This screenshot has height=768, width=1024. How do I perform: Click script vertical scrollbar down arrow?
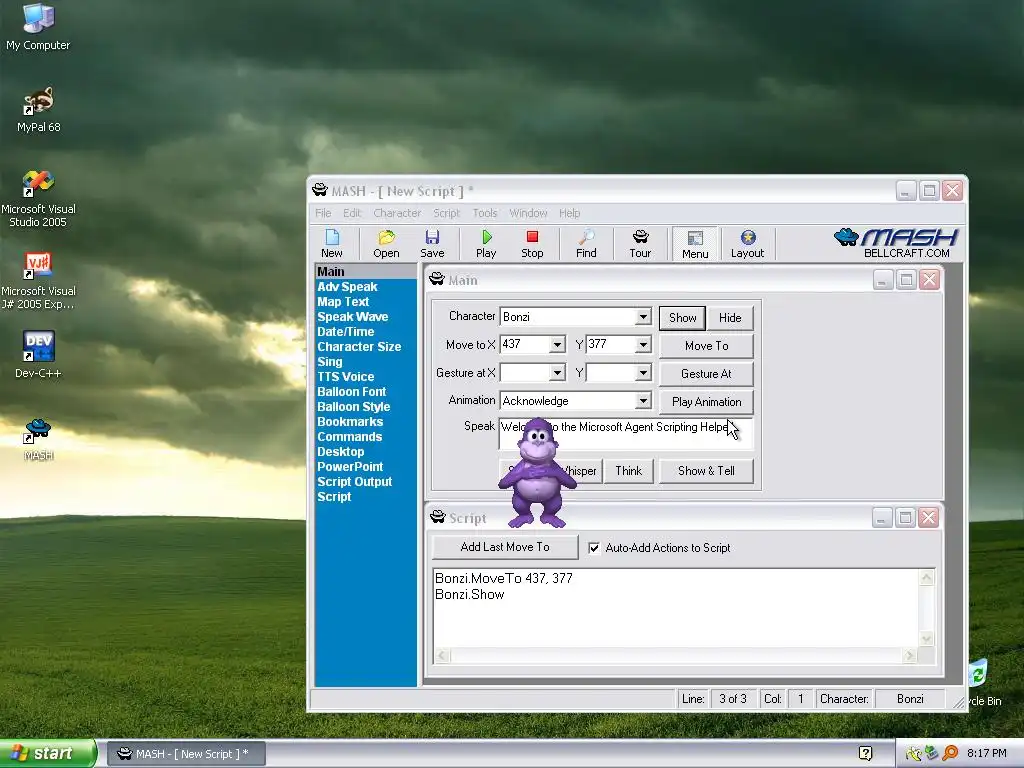pos(927,639)
